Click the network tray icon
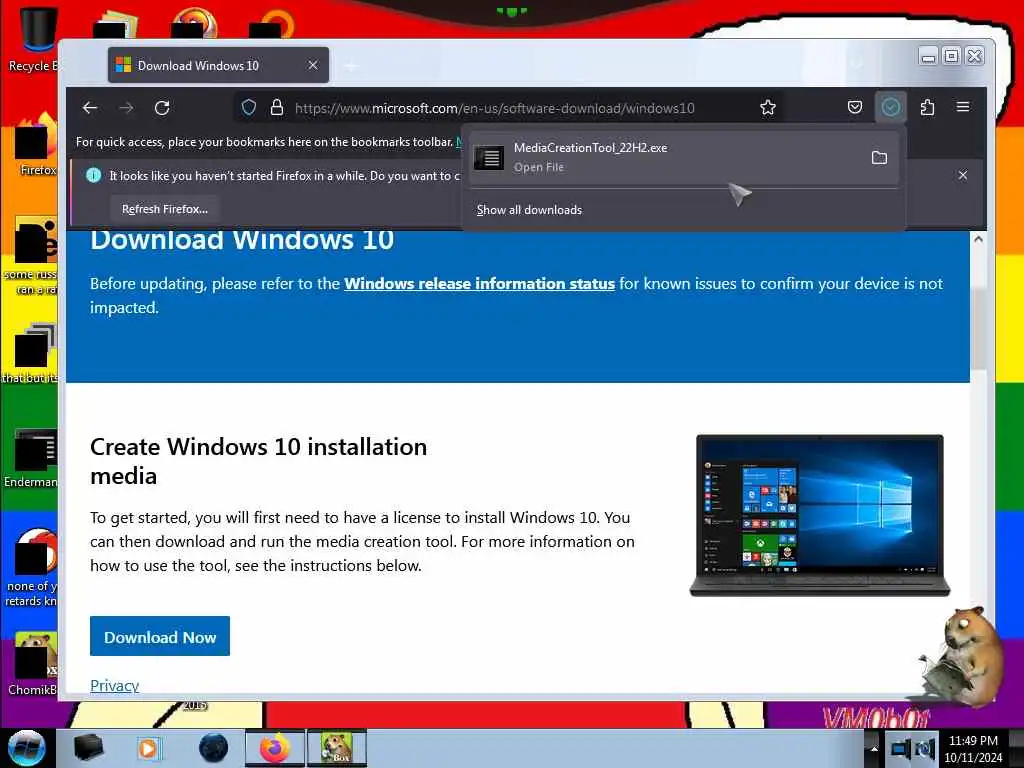The width and height of the screenshot is (1024, 768). click(x=900, y=749)
